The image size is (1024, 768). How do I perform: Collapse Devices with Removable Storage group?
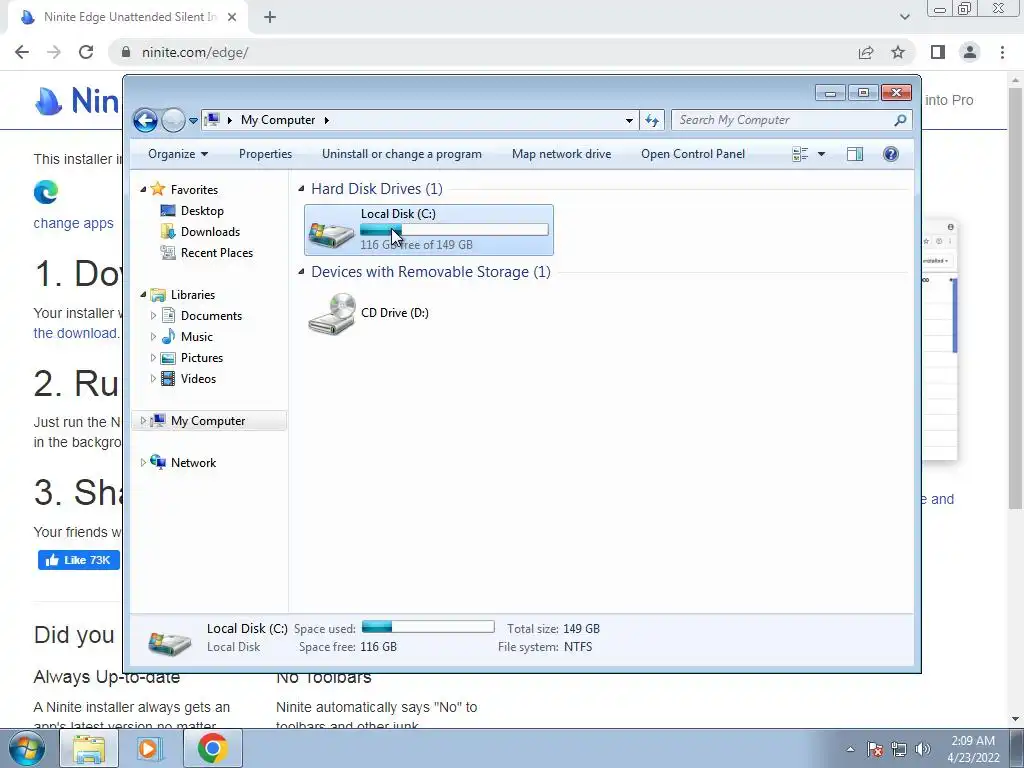click(x=301, y=272)
